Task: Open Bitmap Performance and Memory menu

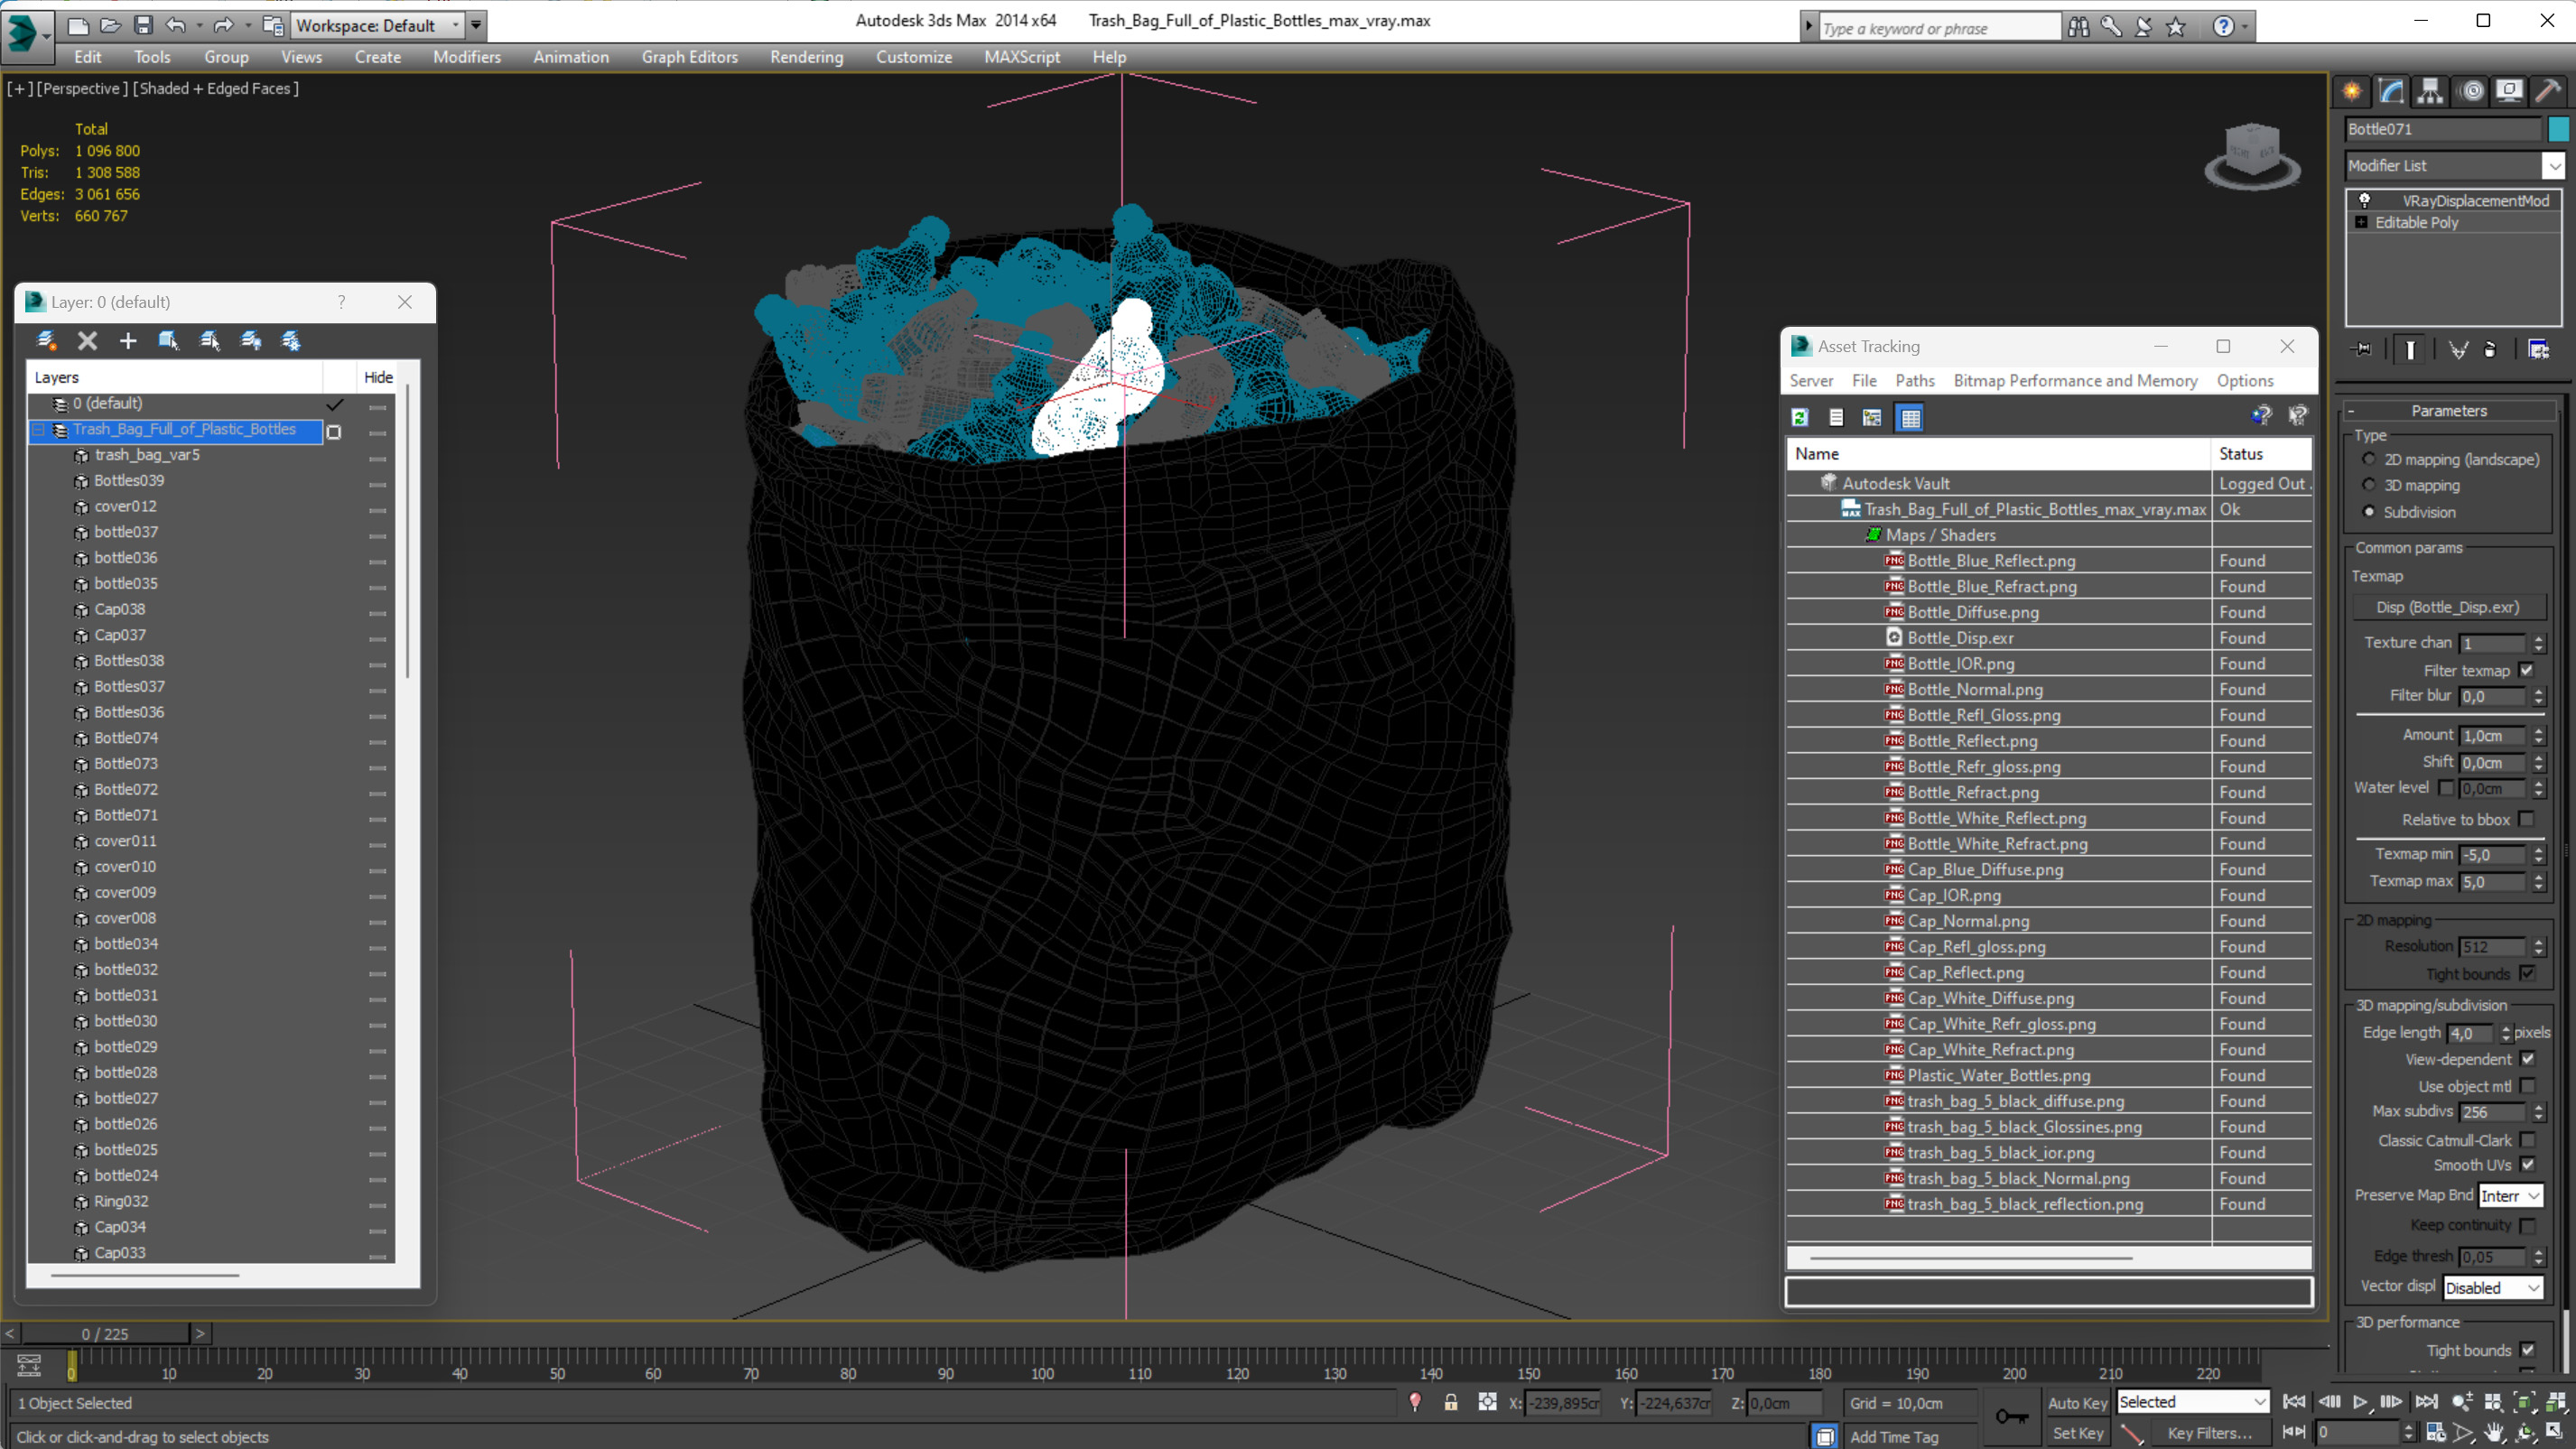Action: 2075,381
